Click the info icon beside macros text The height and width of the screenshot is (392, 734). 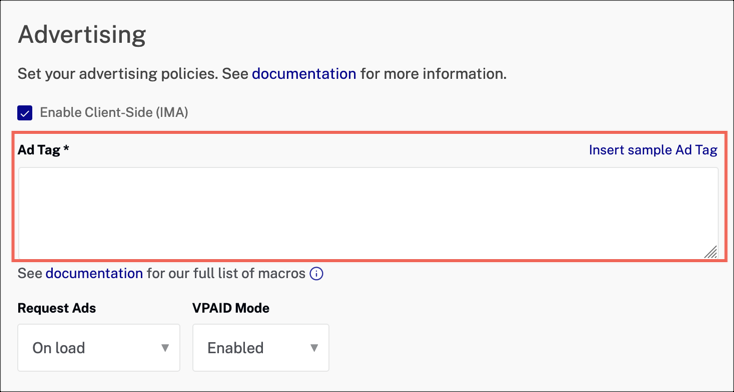tap(316, 274)
